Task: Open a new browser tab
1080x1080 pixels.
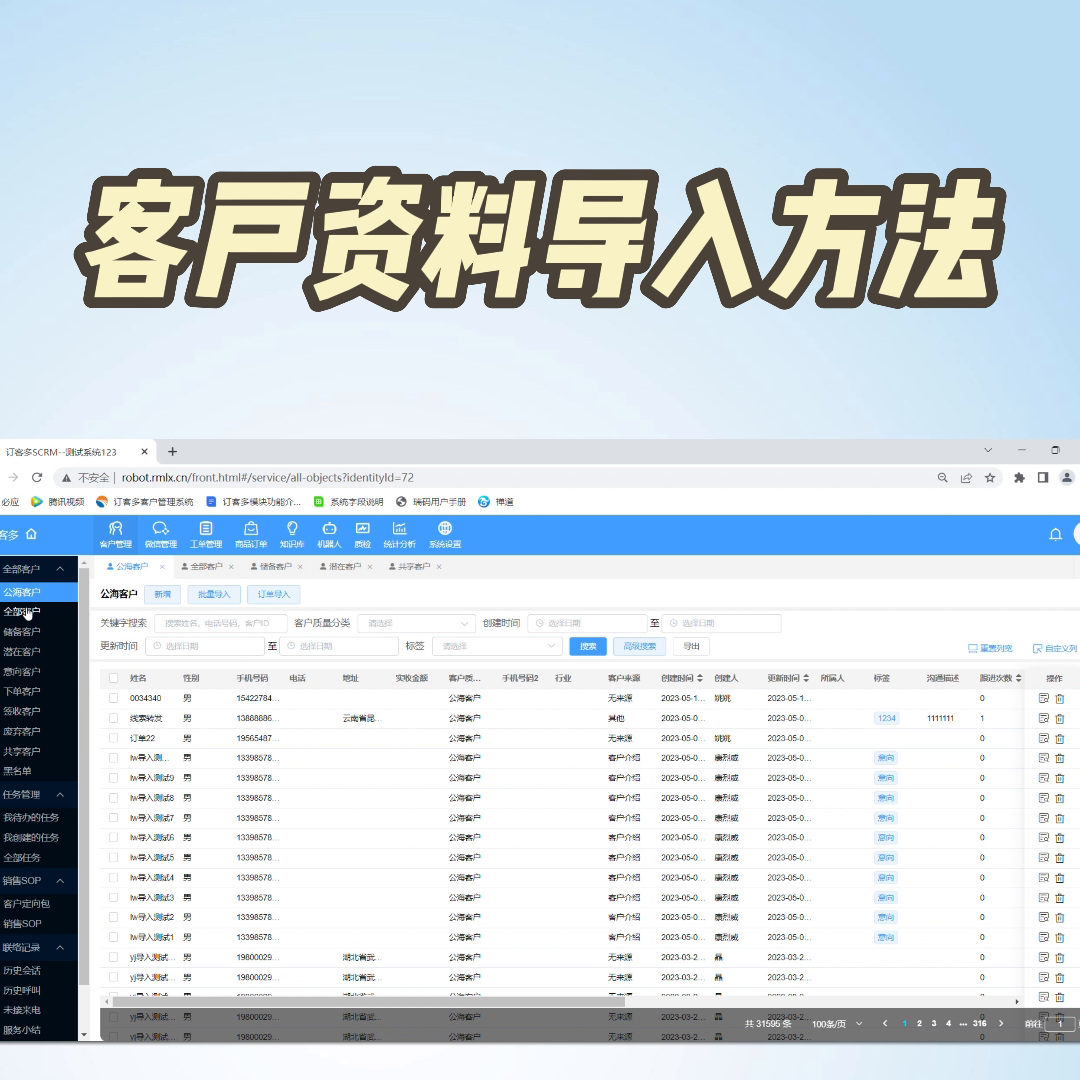Action: (172, 451)
